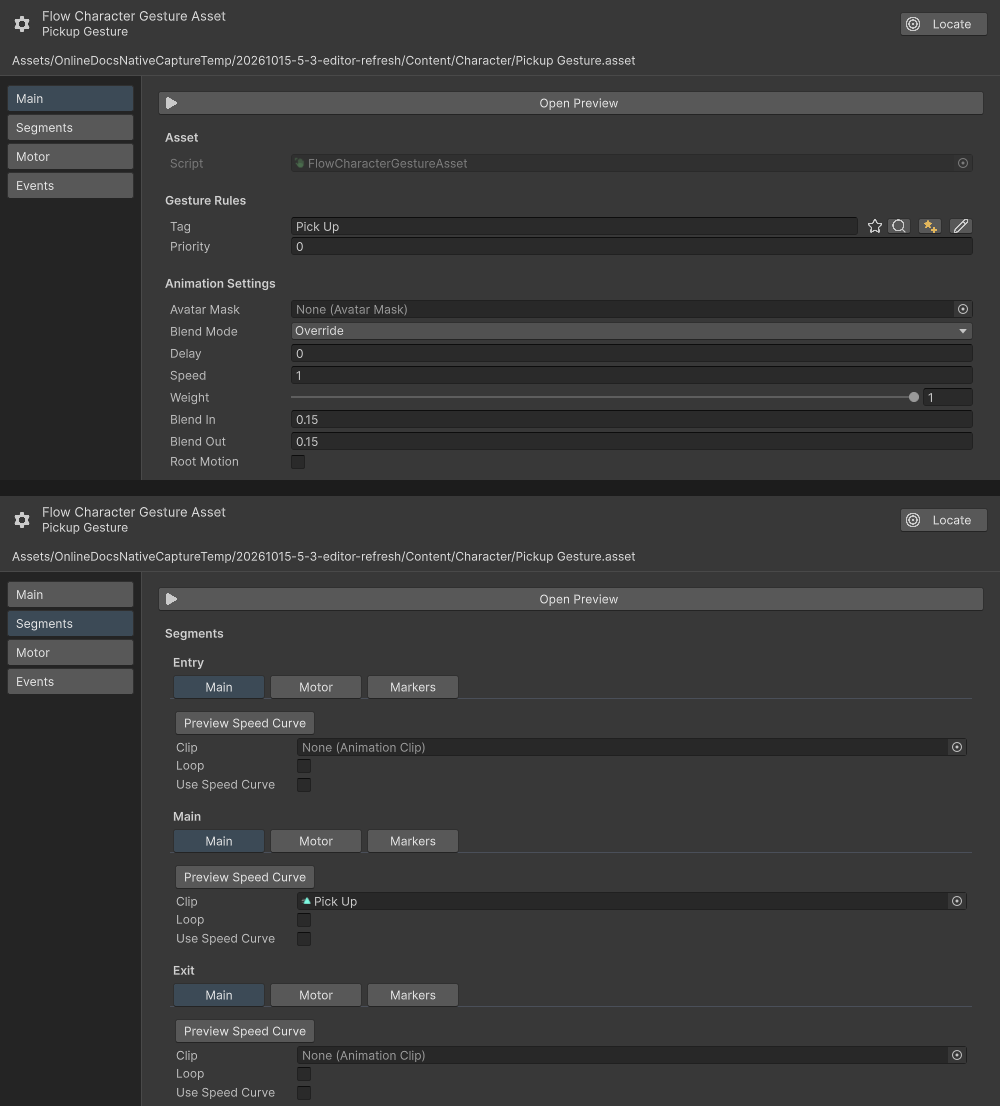Click the Blend In value field
The image size is (1000, 1106).
632,419
